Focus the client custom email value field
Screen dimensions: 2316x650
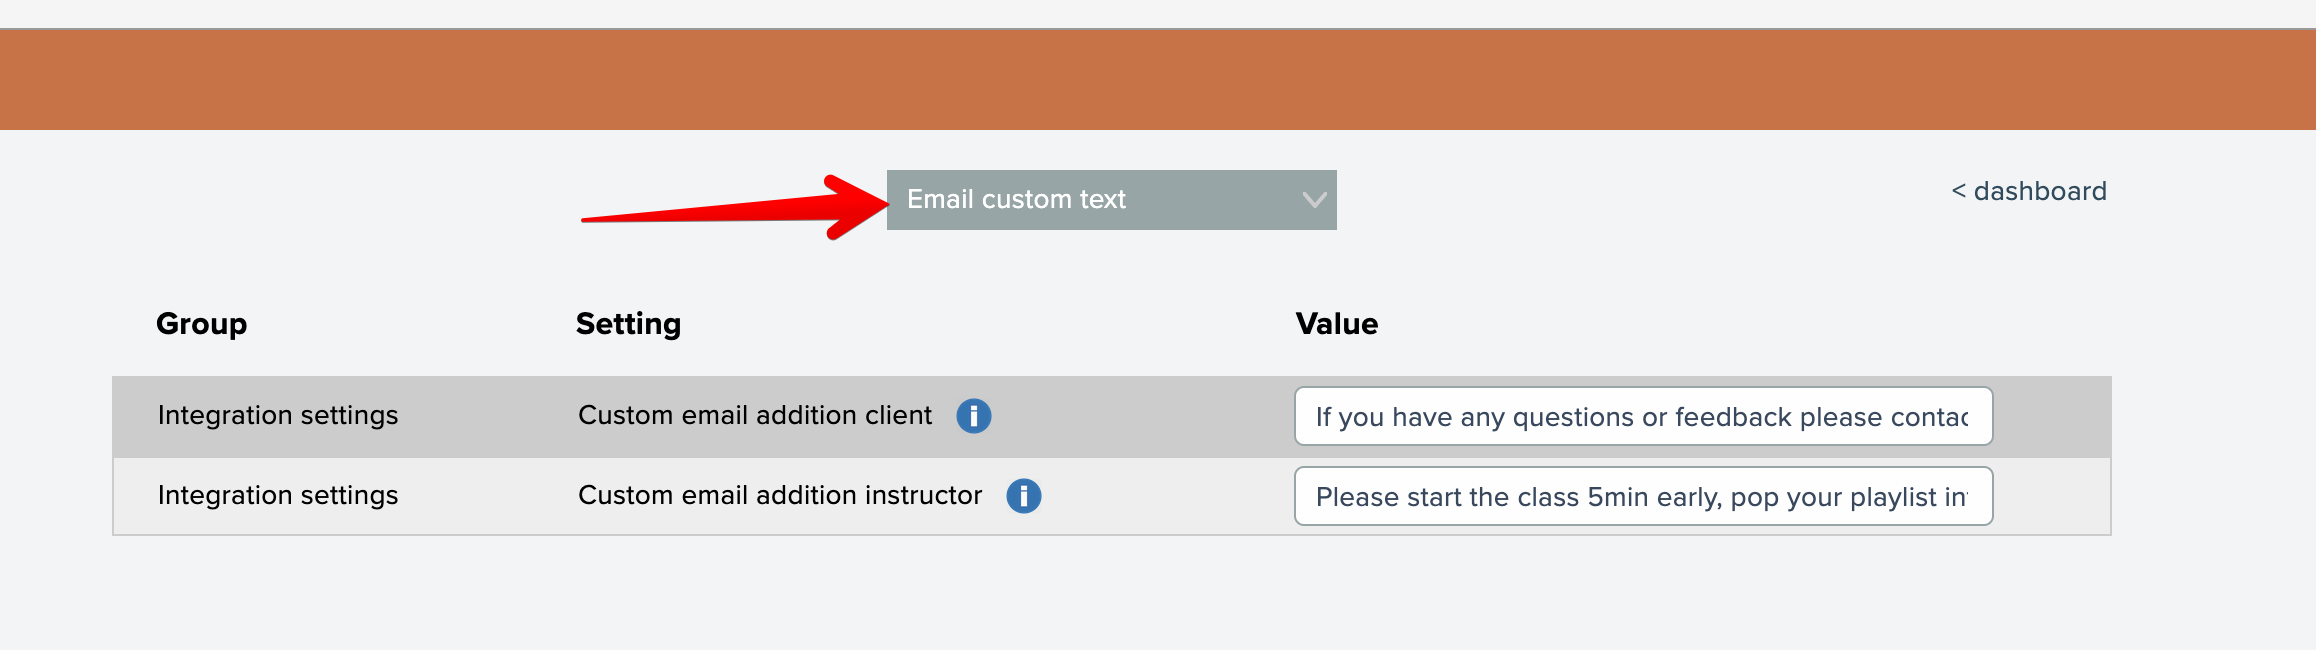pyautogui.click(x=1642, y=416)
